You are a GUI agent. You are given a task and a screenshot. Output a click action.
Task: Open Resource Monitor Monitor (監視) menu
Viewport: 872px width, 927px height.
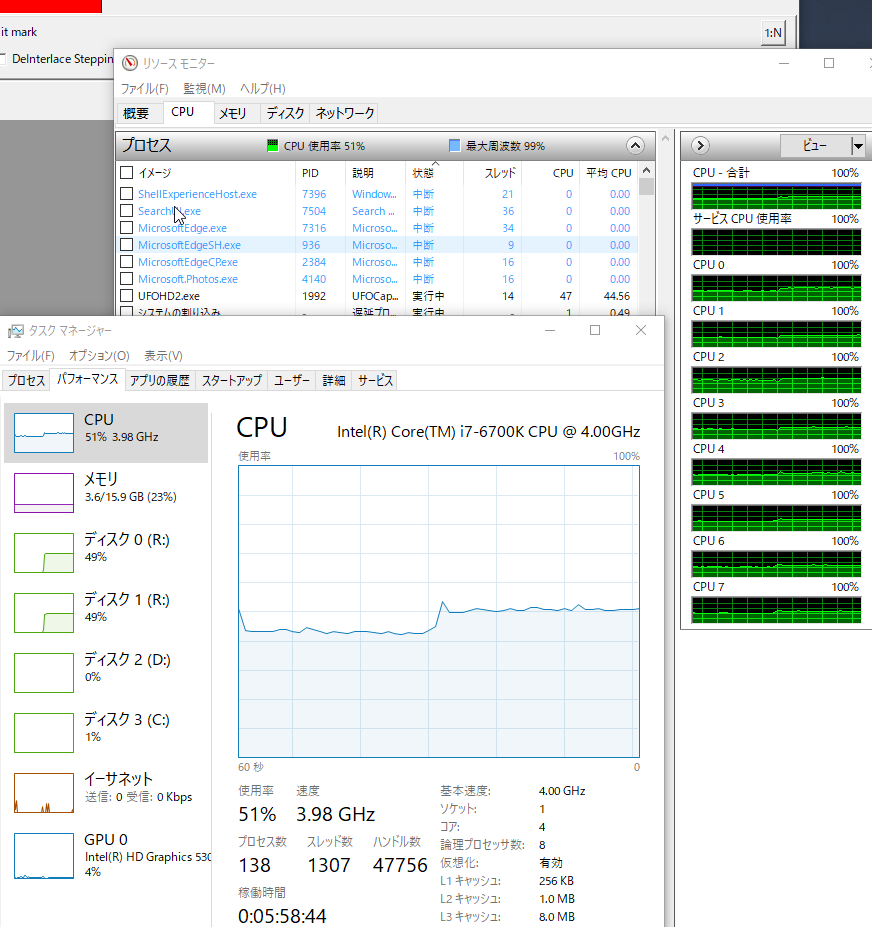204,89
